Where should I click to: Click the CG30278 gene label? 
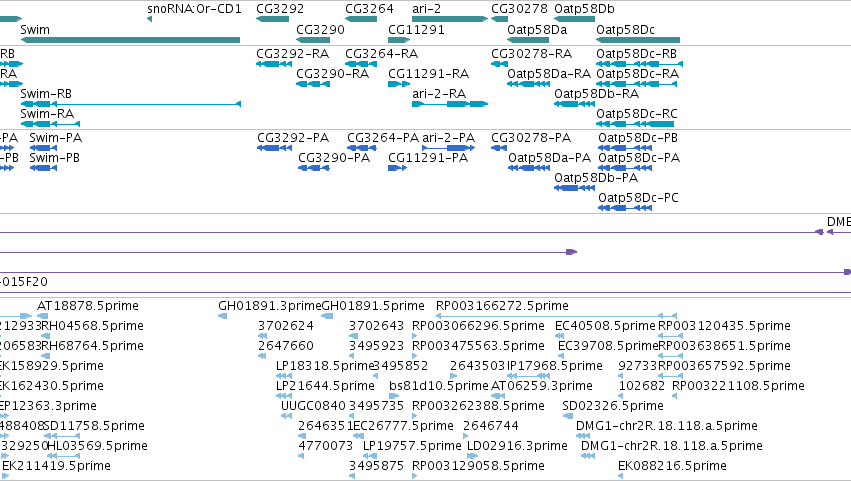point(519,9)
